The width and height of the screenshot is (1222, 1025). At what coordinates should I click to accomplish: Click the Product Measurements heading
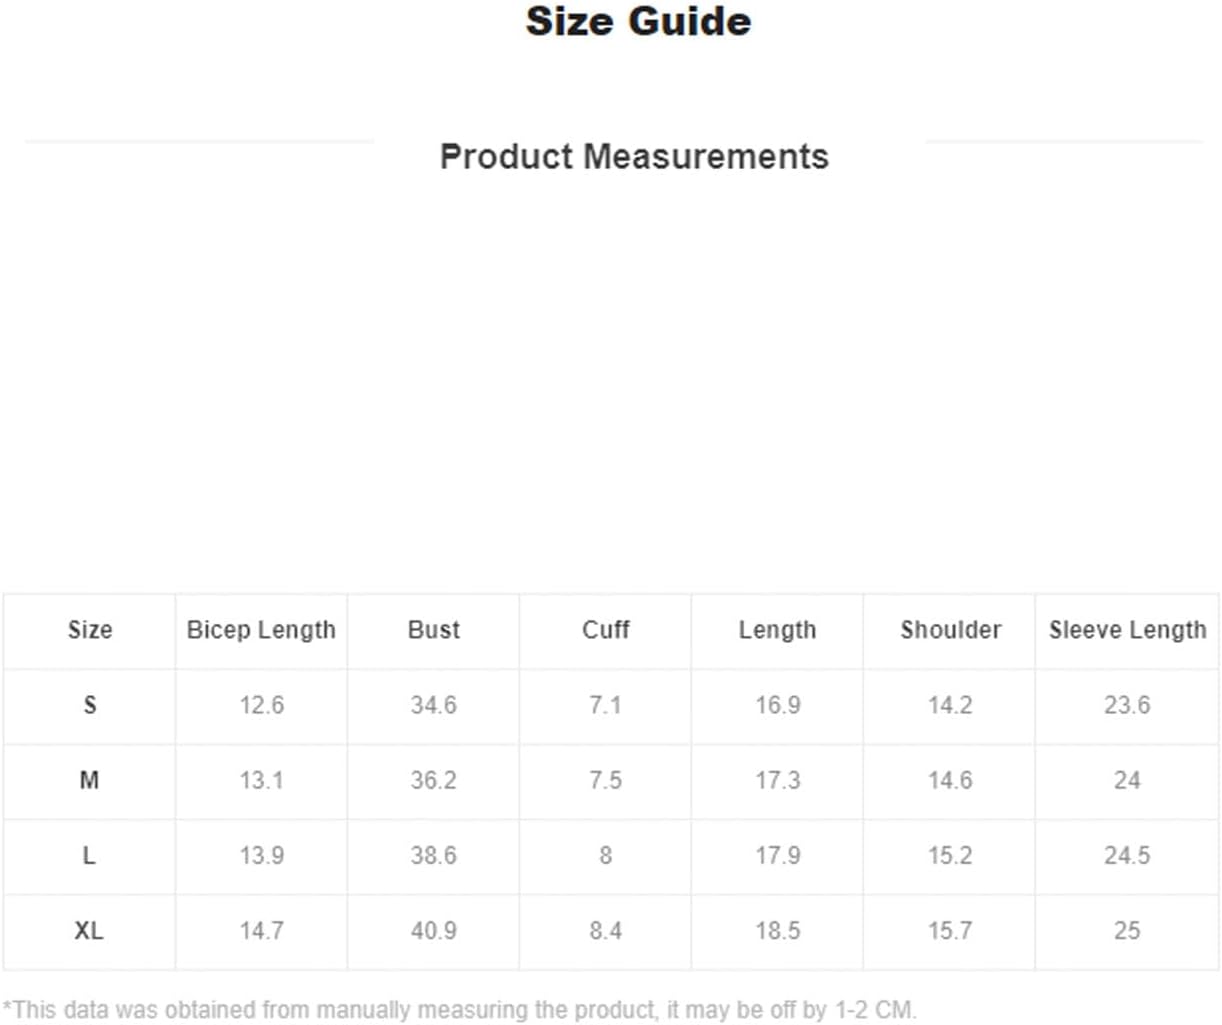coord(634,157)
